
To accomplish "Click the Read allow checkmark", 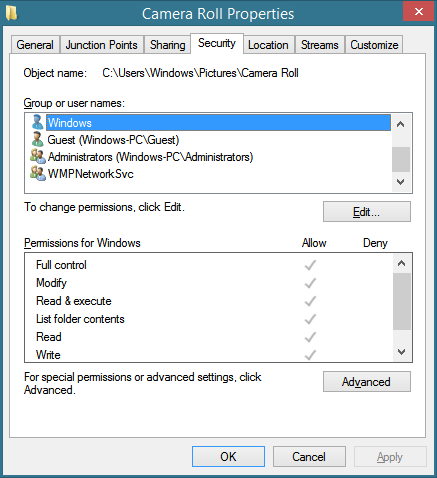I will (310, 337).
